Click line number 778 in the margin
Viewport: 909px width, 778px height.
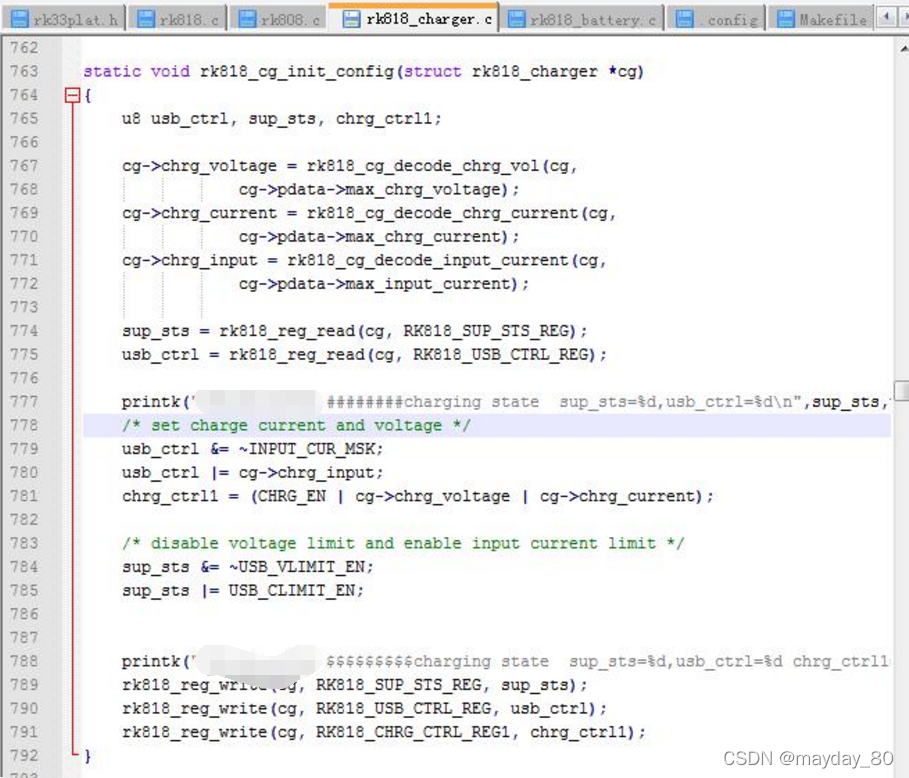24,425
